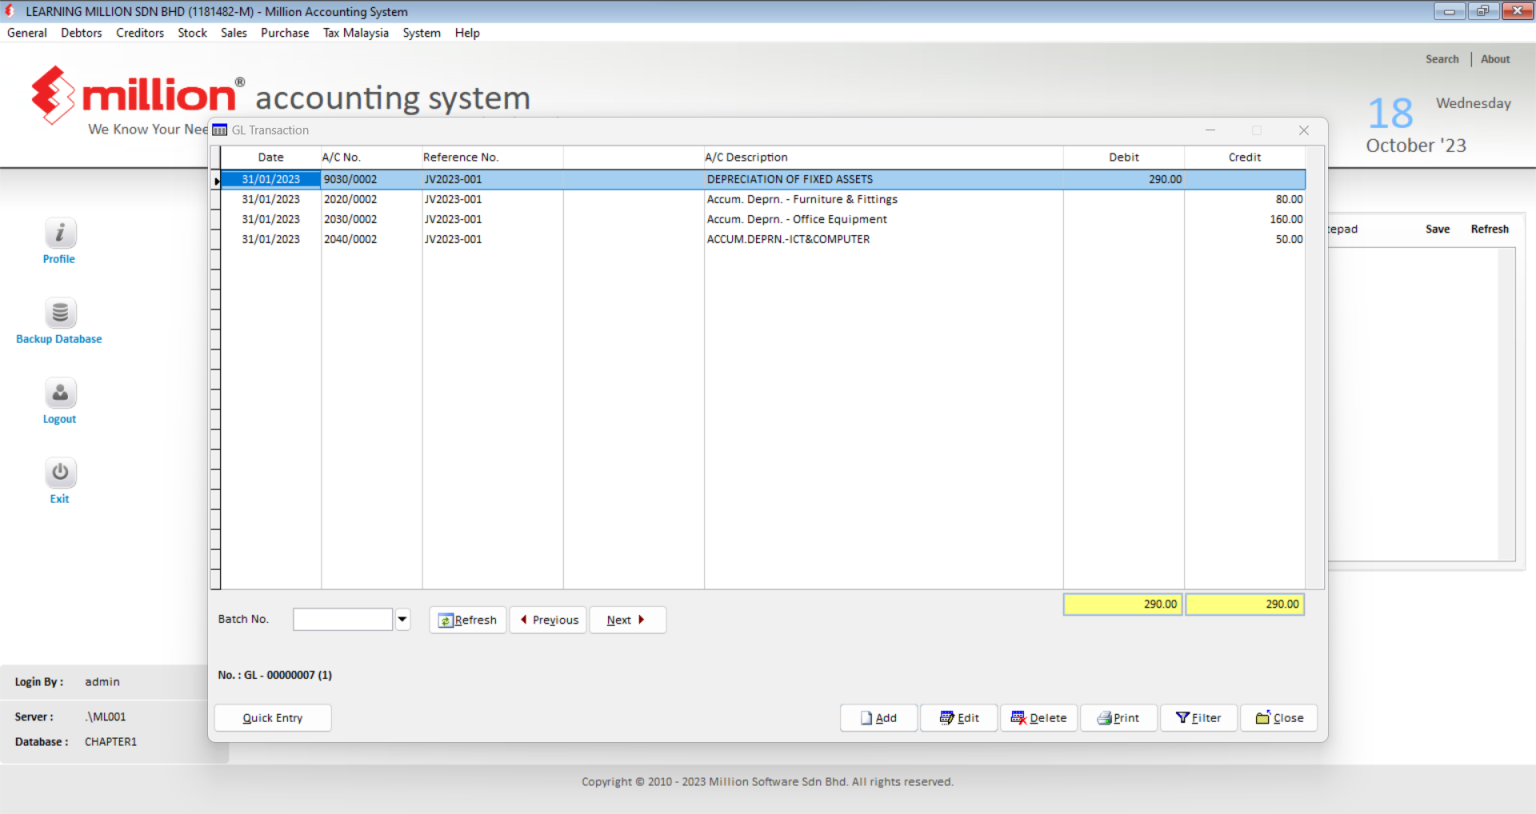
Task: Click the Backup Database icon
Action: pyautogui.click(x=59, y=312)
